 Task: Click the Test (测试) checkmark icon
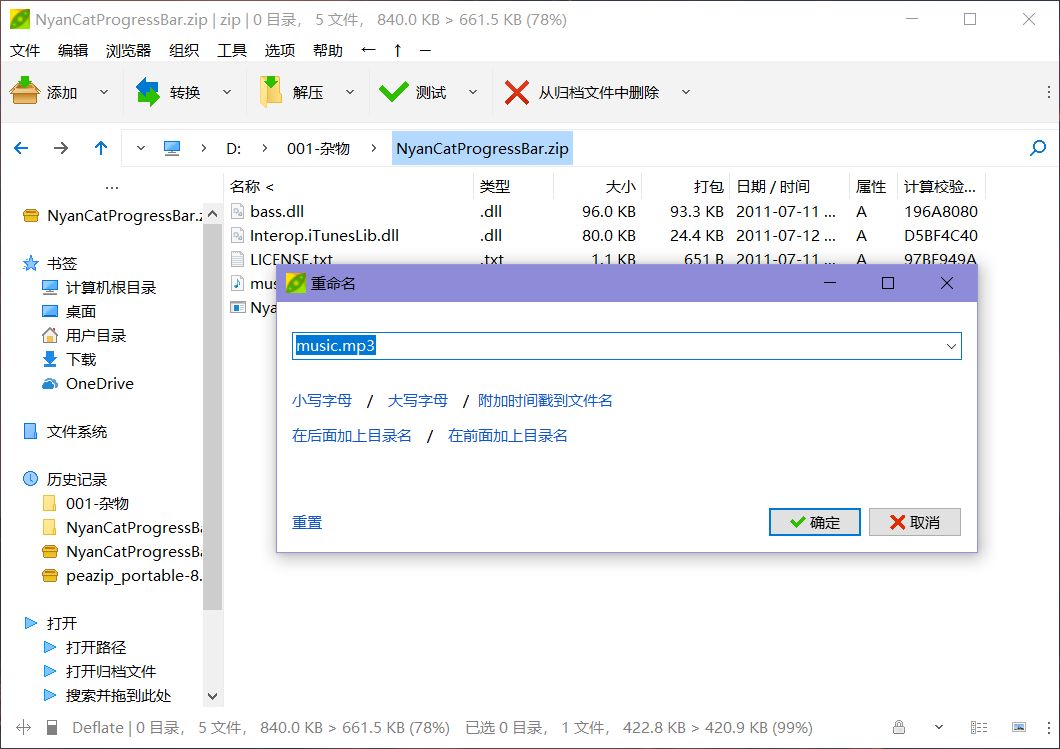pos(396,89)
